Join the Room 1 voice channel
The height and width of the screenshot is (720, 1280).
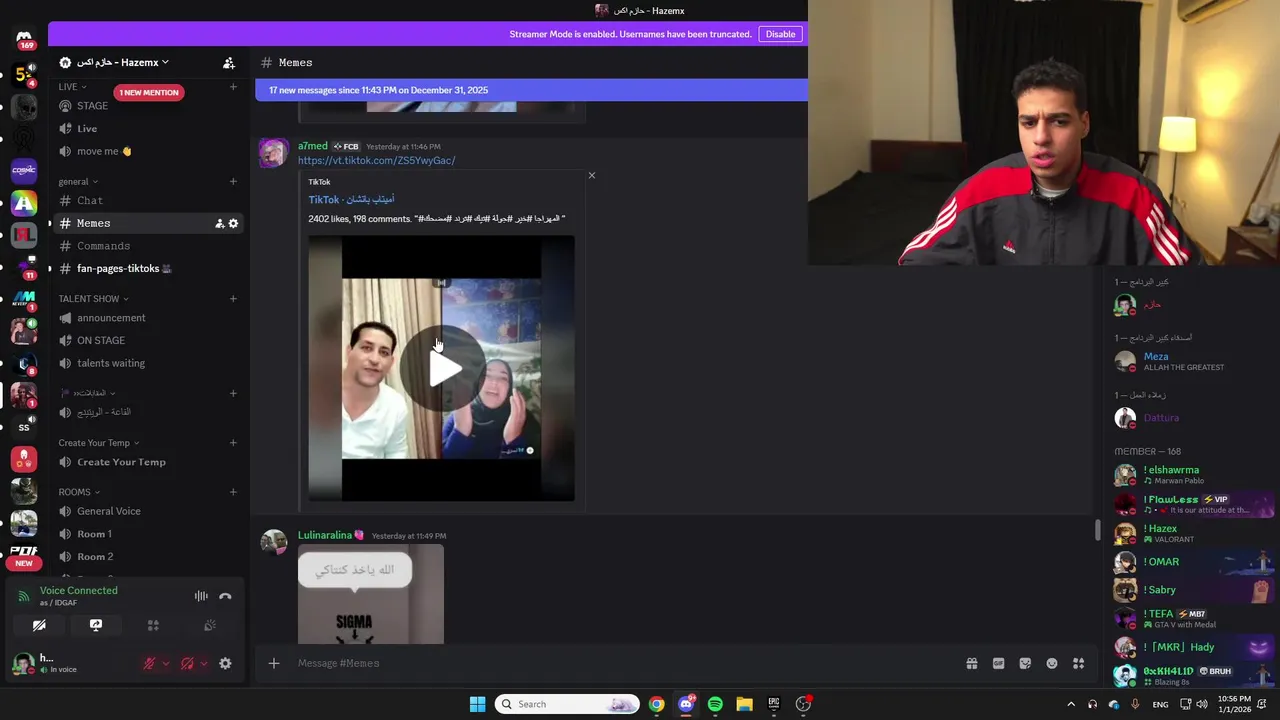coord(147,534)
